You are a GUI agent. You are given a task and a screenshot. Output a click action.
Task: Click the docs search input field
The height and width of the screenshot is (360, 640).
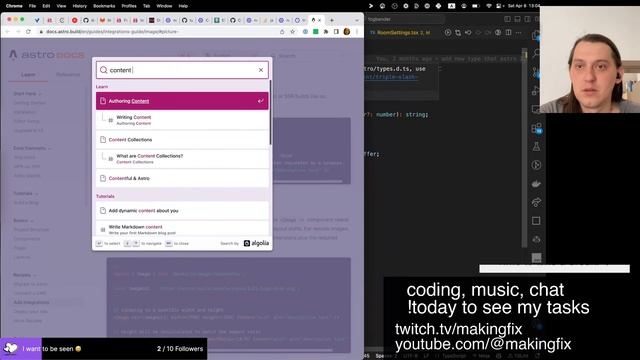pos(182,70)
